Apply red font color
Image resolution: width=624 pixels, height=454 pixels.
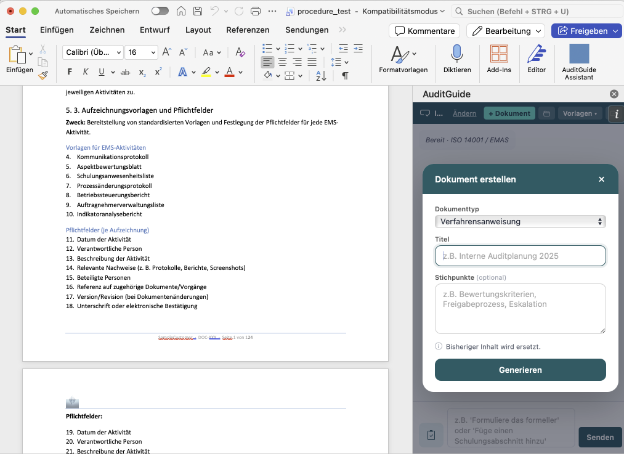point(230,72)
